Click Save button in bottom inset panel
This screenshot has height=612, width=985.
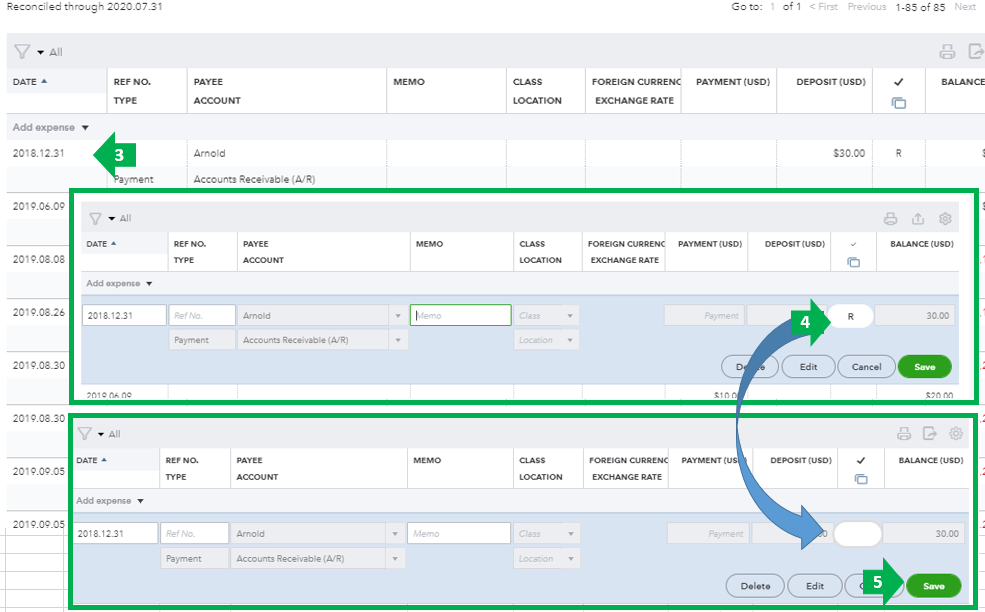point(933,586)
